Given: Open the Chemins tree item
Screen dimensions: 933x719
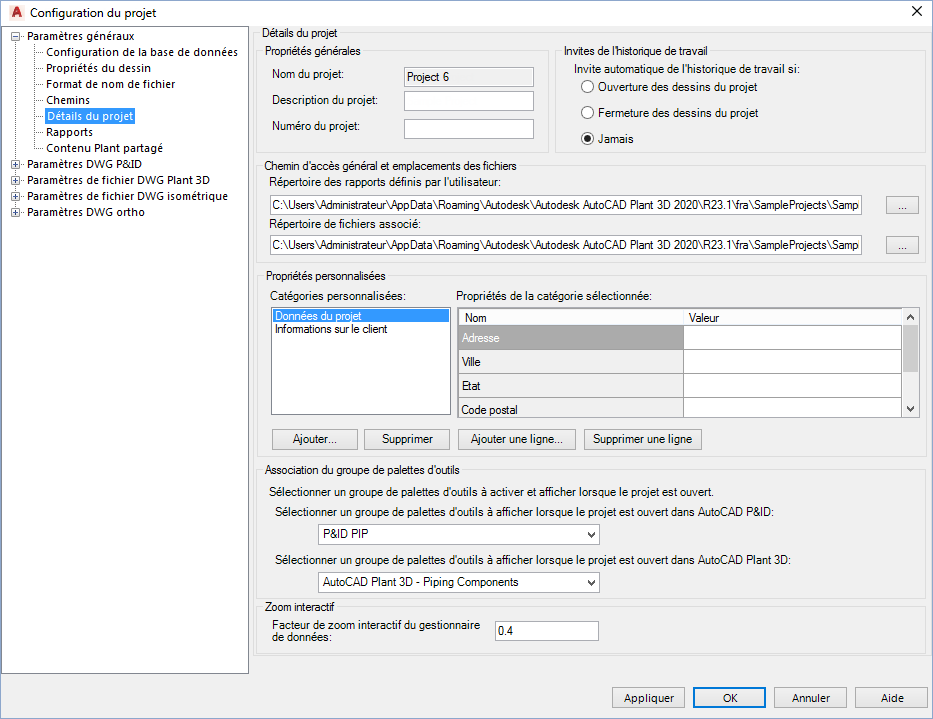Looking at the screenshot, I should (68, 101).
